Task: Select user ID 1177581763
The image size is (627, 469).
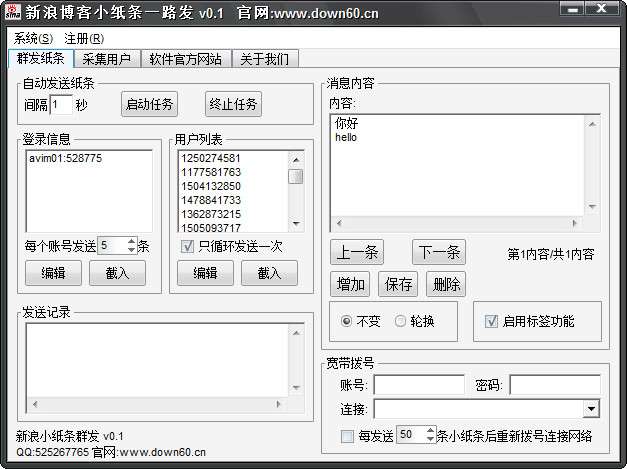Action: point(211,172)
